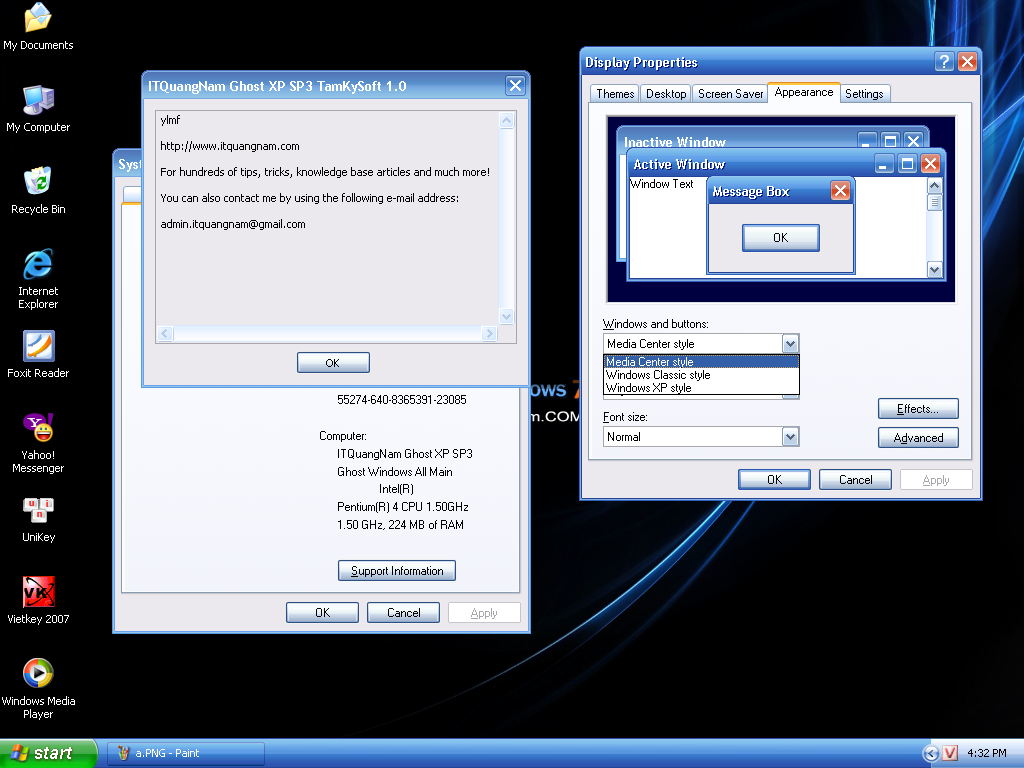Choose Windows Classic style option
The image size is (1024, 768).
(x=701, y=375)
